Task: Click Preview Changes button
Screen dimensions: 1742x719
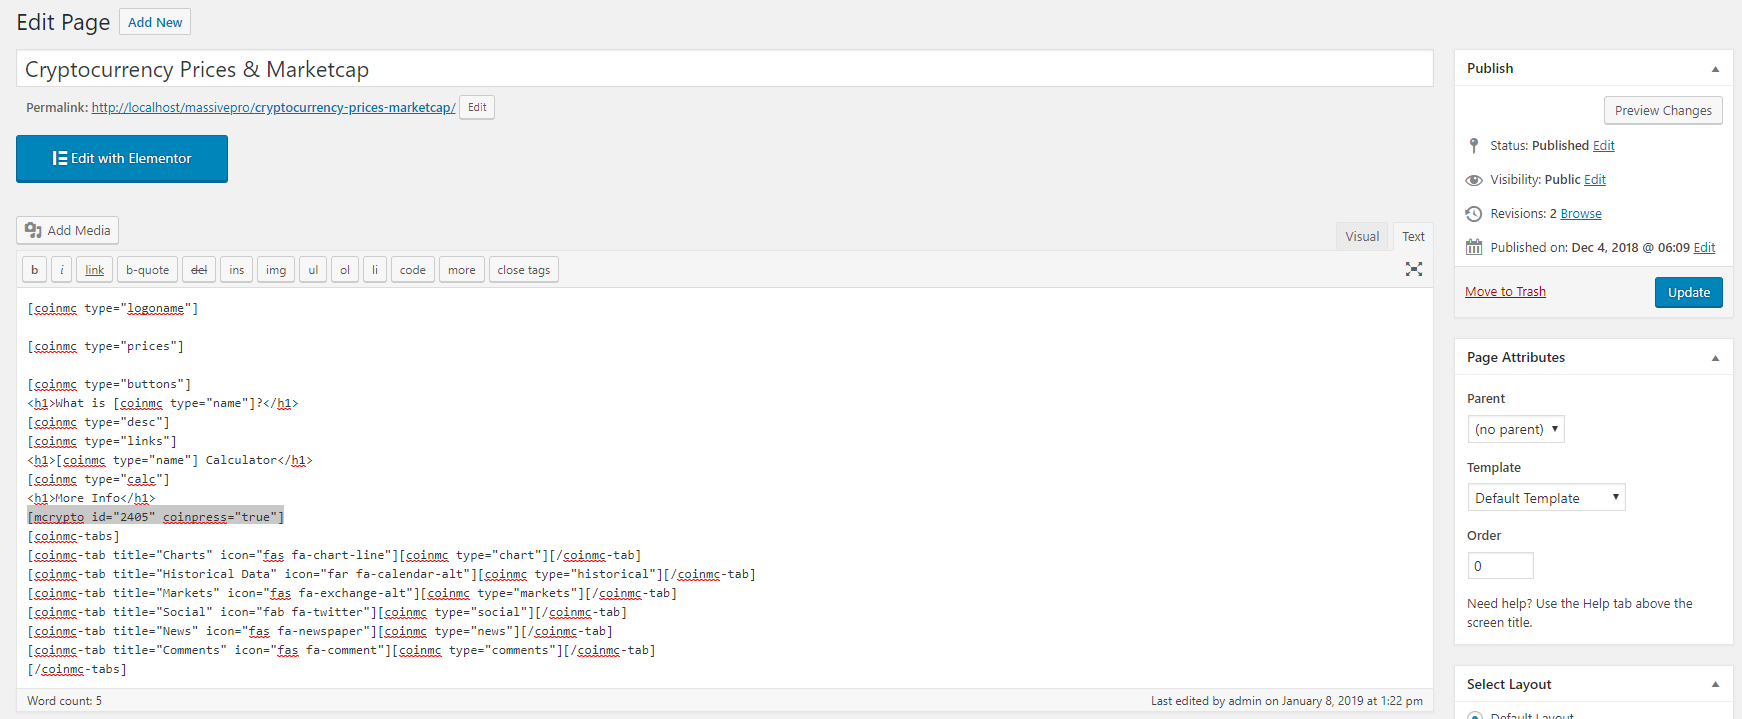Action: coord(1663,111)
